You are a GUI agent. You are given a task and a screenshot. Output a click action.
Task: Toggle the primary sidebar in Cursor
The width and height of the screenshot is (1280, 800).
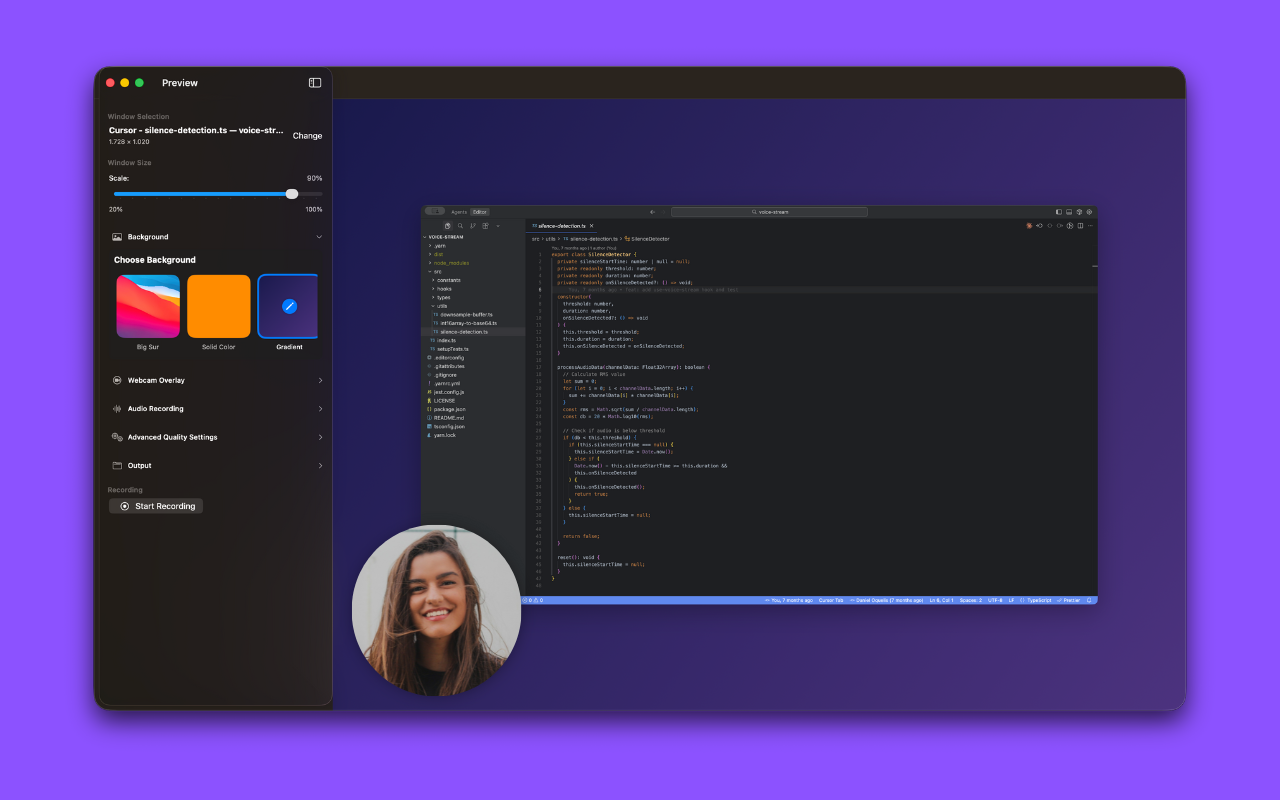click(x=1059, y=211)
